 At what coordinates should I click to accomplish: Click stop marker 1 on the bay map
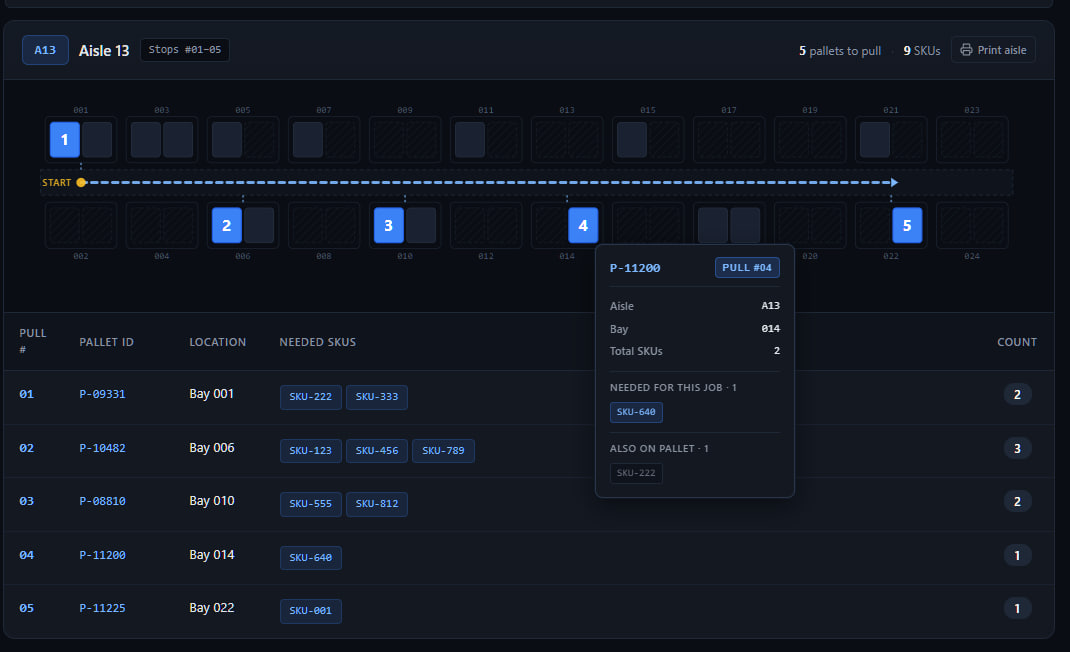(x=64, y=139)
